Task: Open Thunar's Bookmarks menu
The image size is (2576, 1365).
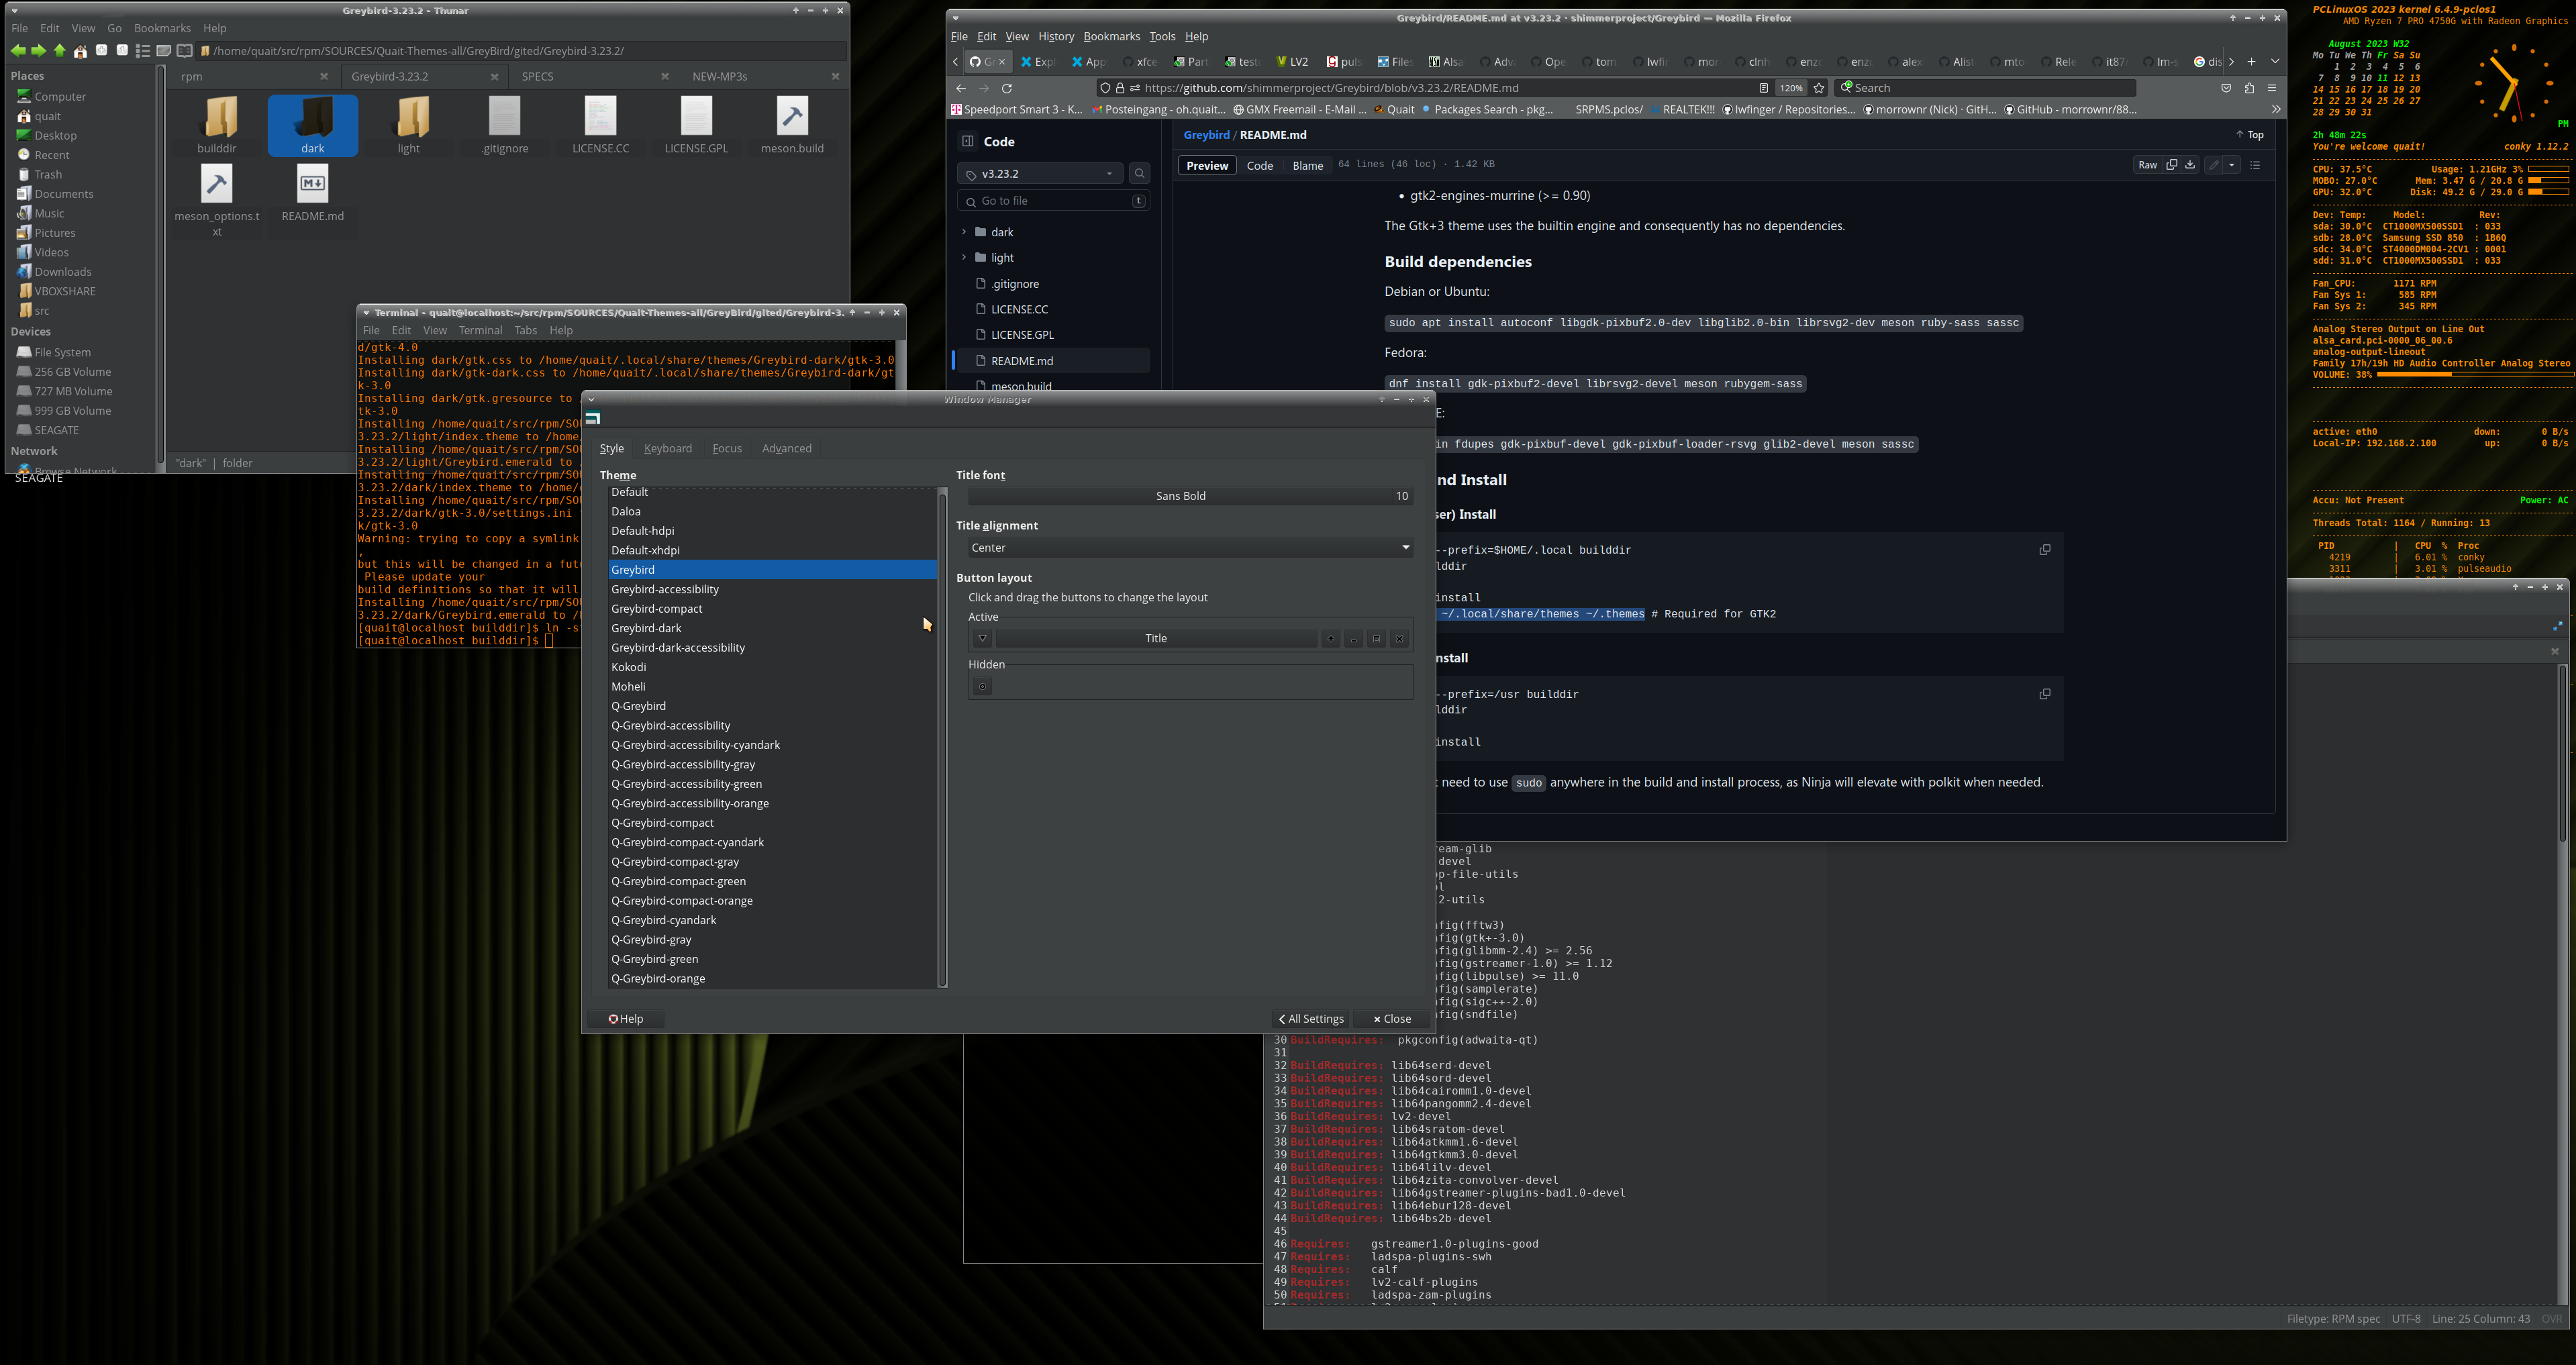Action: (x=162, y=28)
